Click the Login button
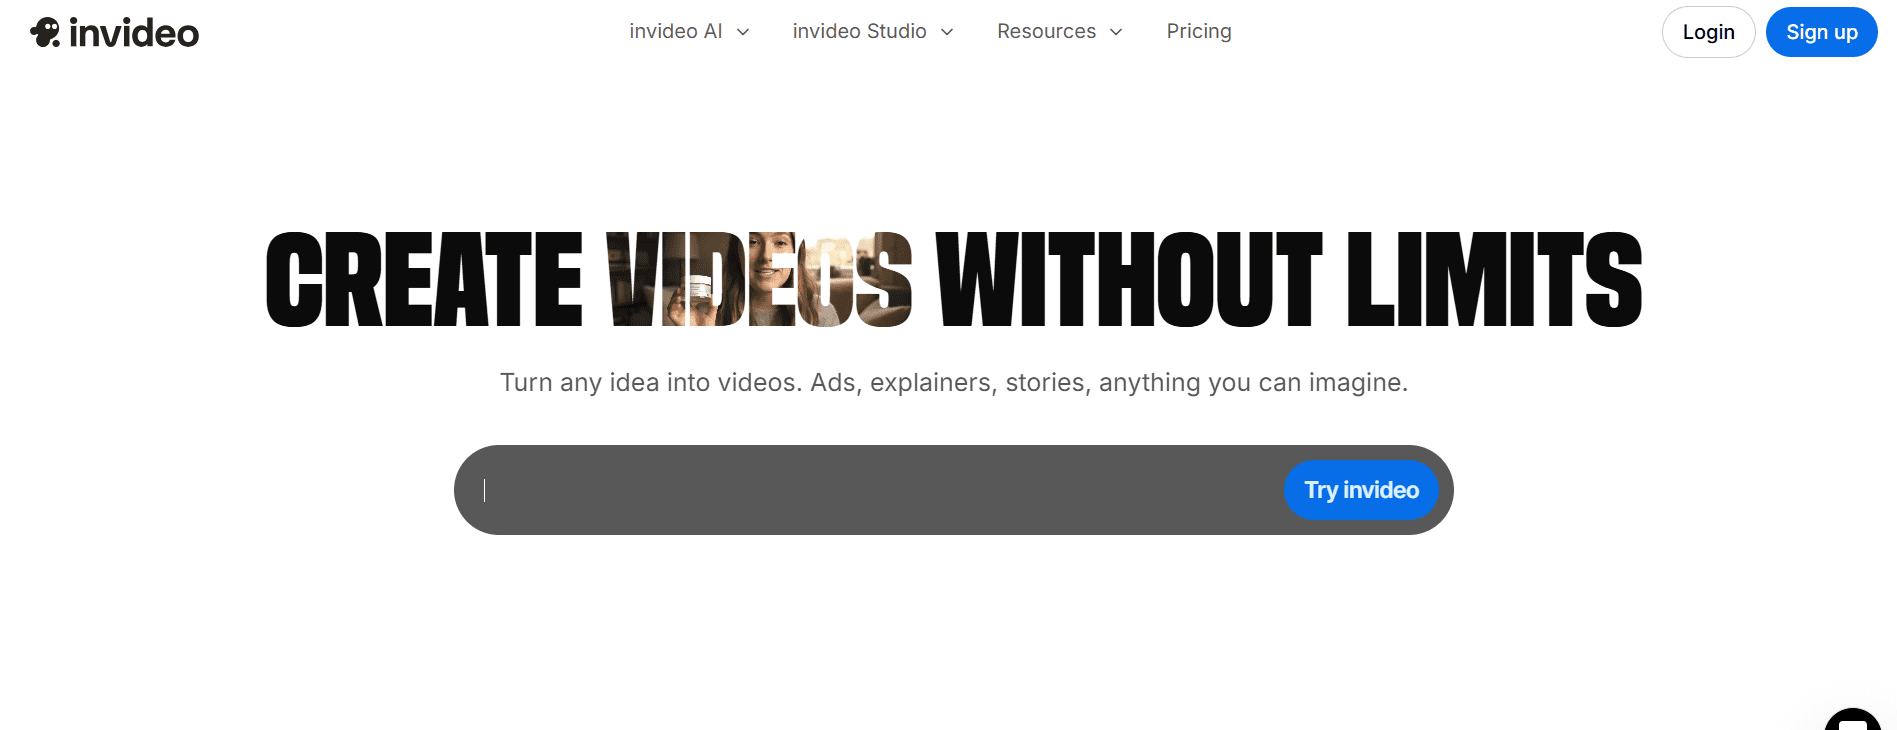The image size is (1897, 730). (x=1708, y=32)
